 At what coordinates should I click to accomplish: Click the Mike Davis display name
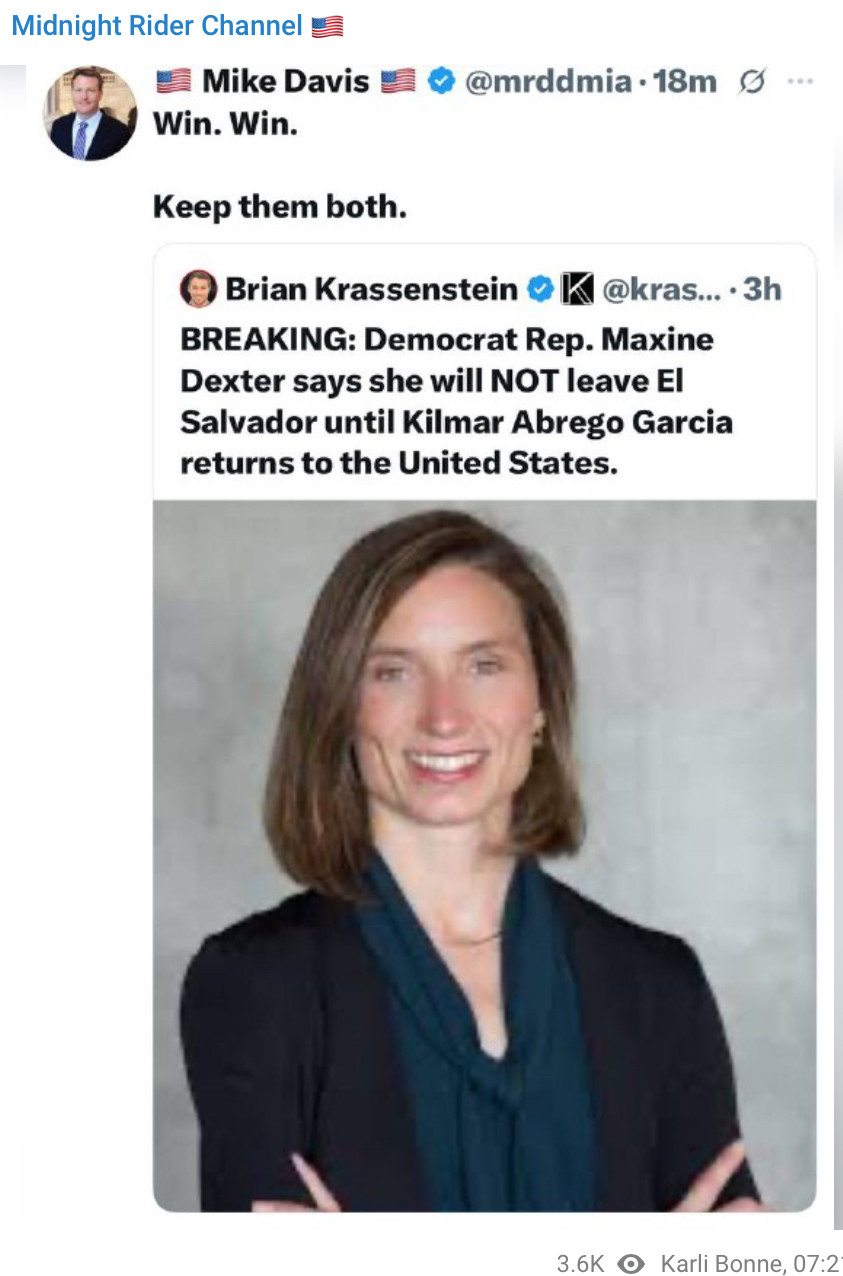click(285, 82)
